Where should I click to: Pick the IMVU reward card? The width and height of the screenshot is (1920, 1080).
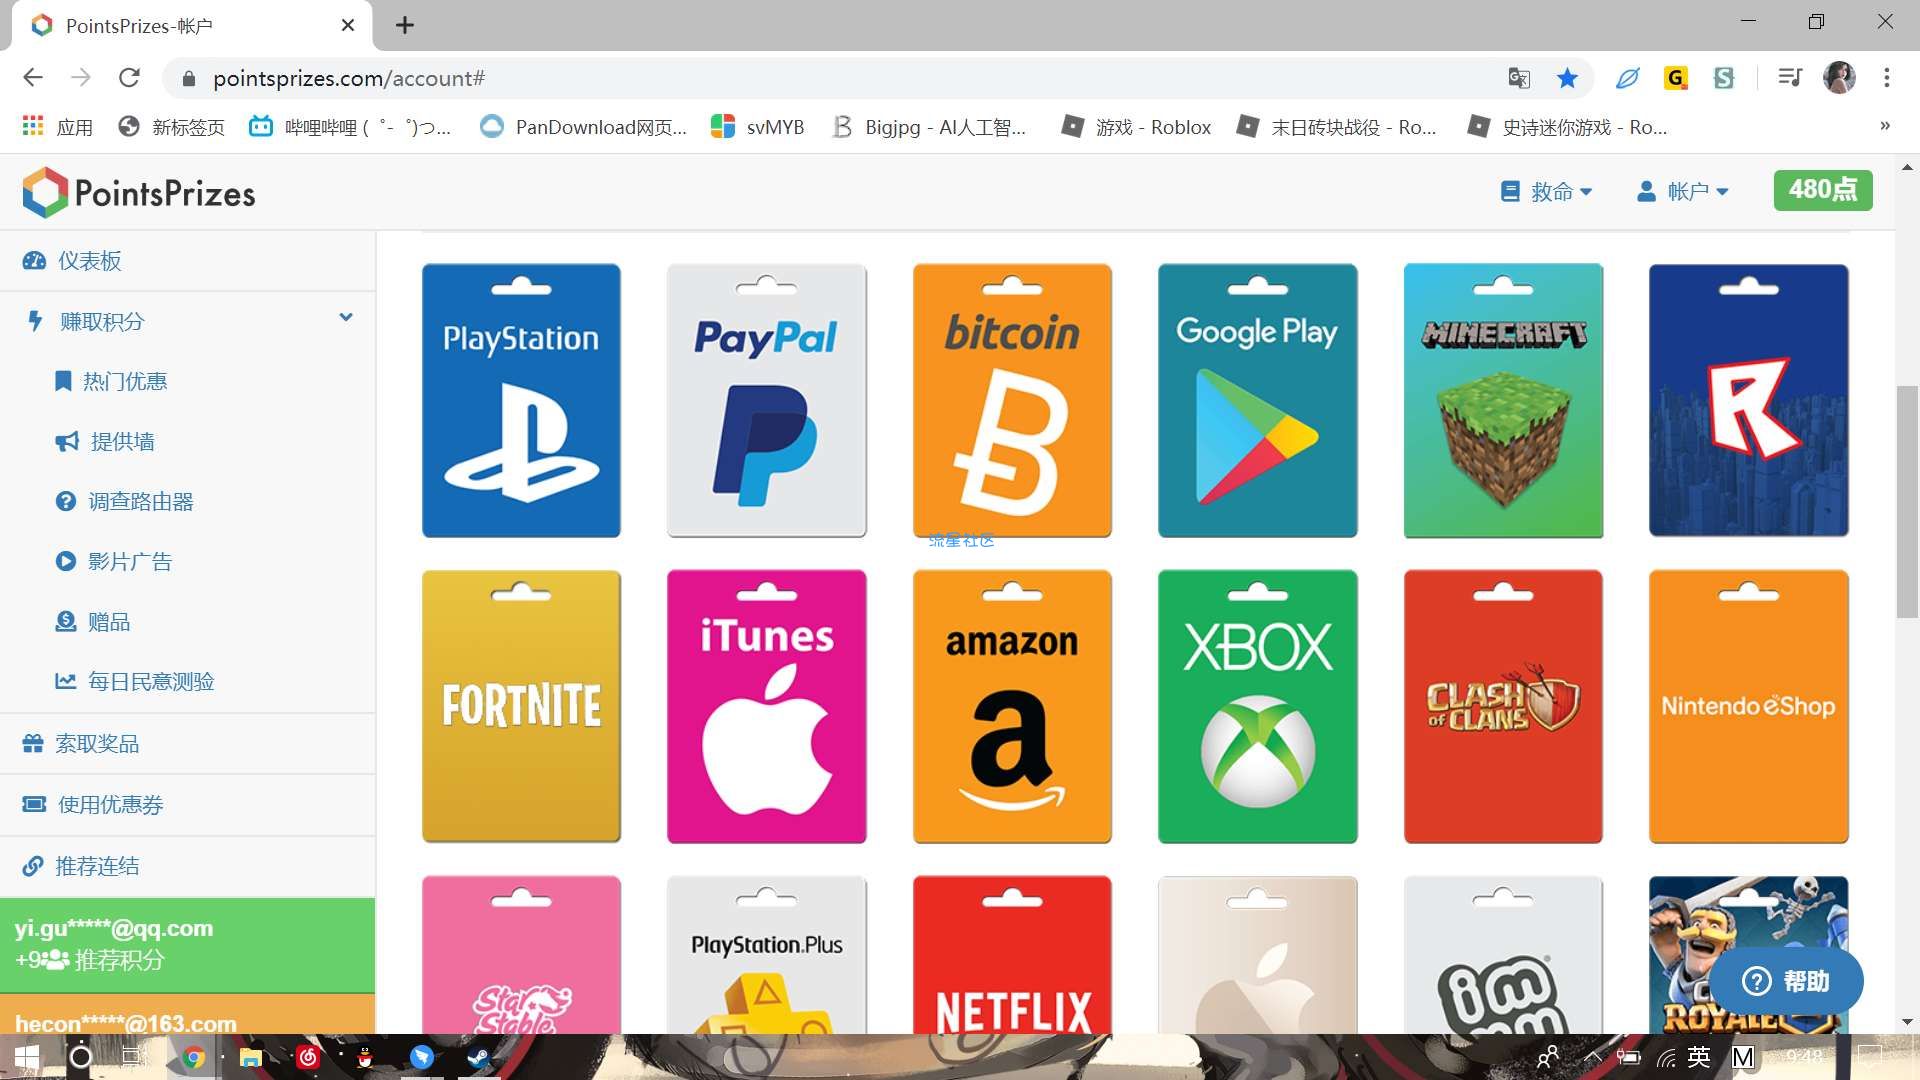(1503, 955)
